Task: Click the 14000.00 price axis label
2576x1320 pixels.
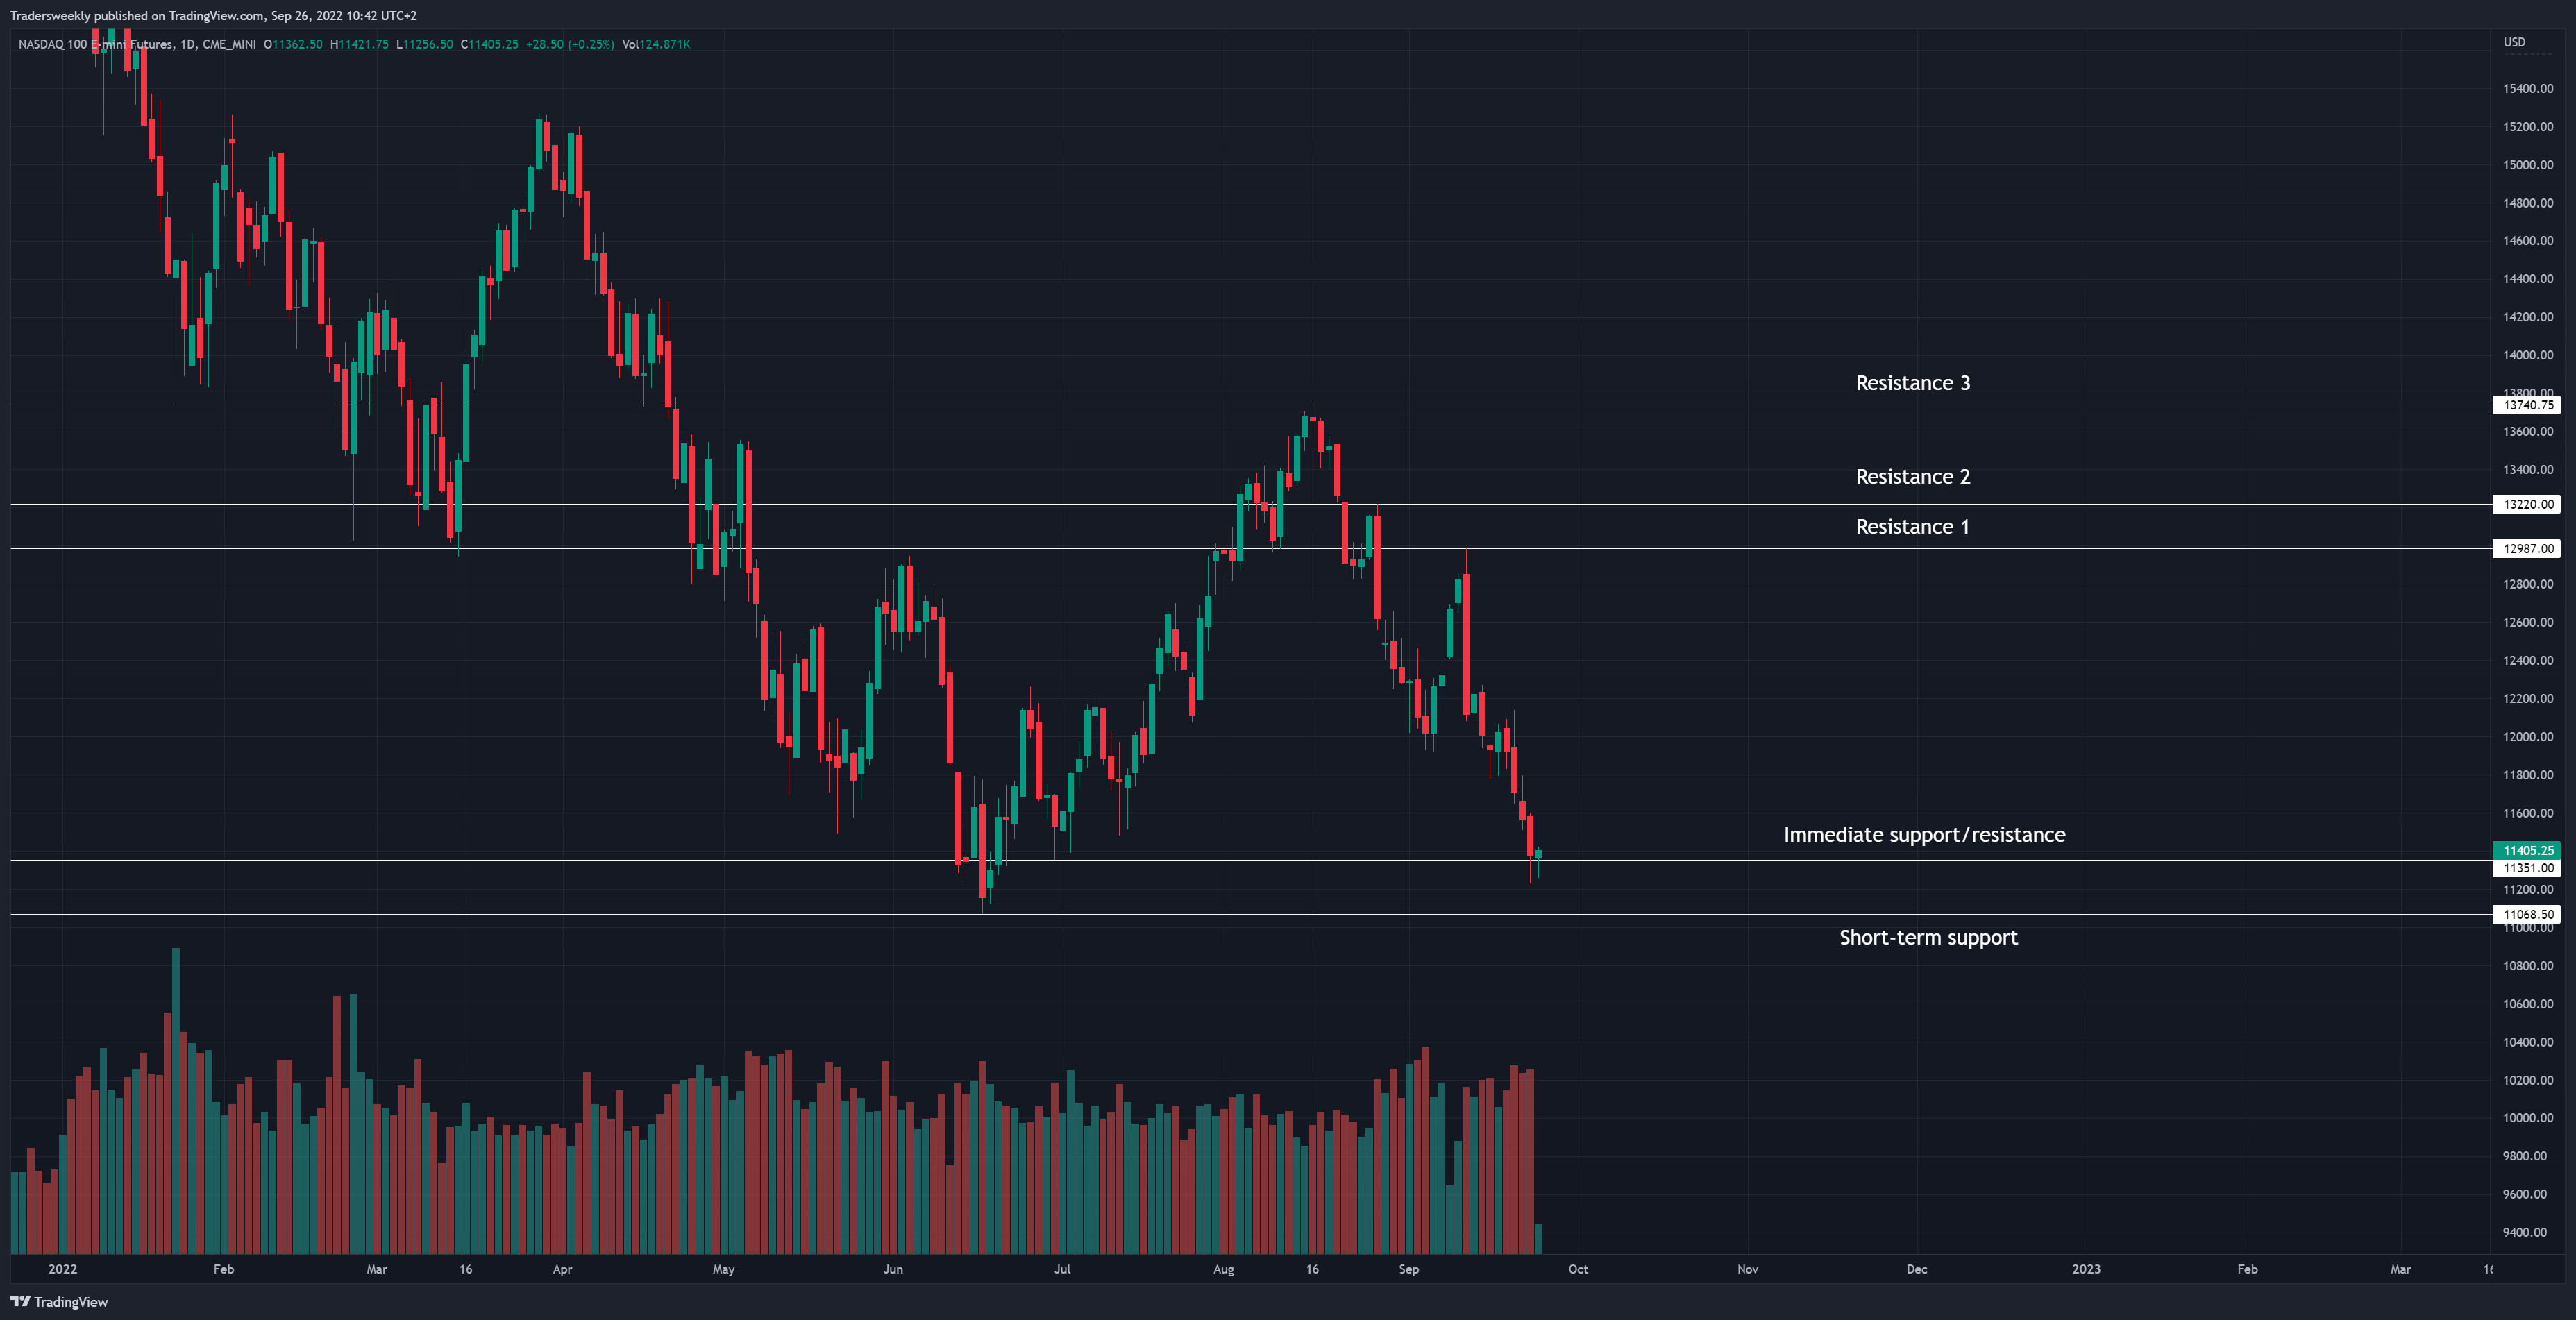Action: point(2528,355)
